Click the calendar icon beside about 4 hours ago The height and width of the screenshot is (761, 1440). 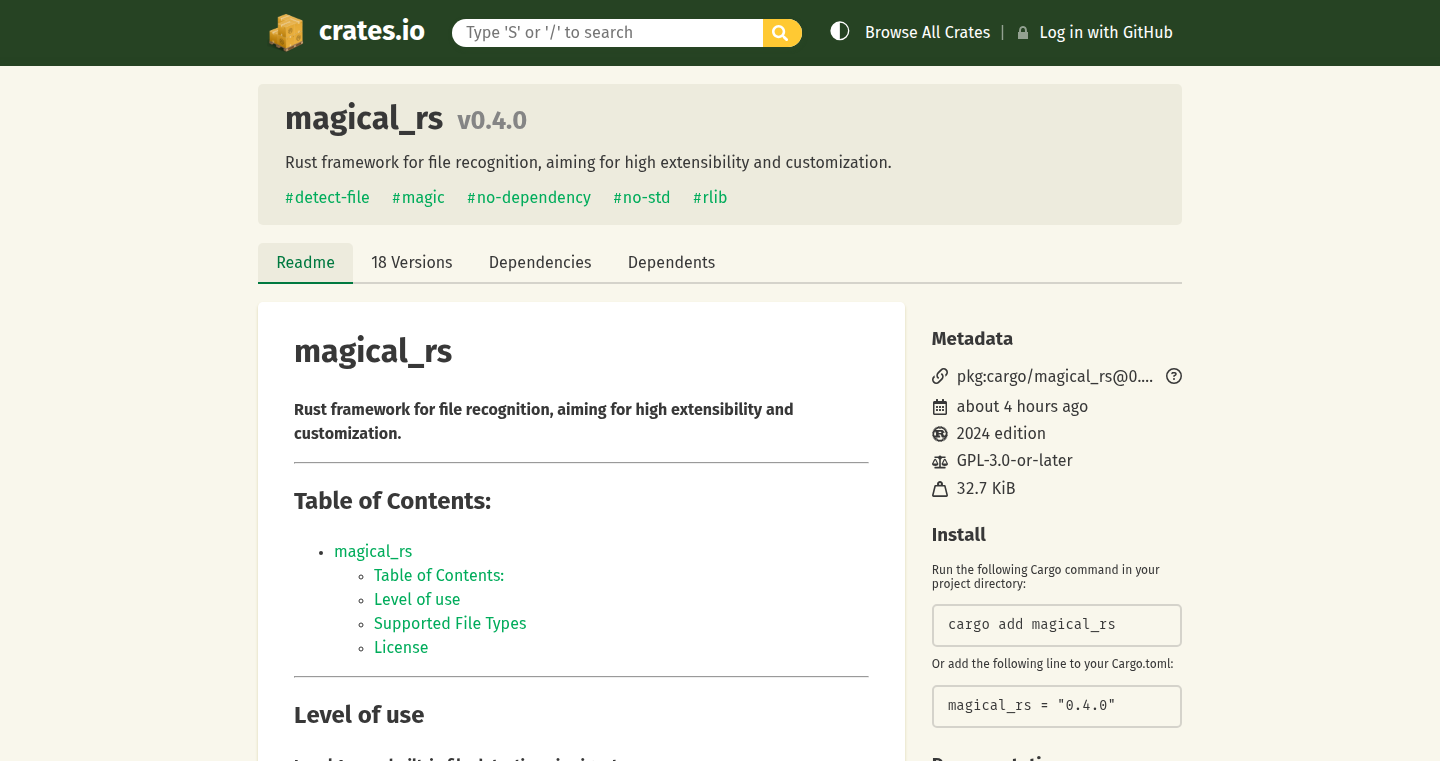[940, 407]
